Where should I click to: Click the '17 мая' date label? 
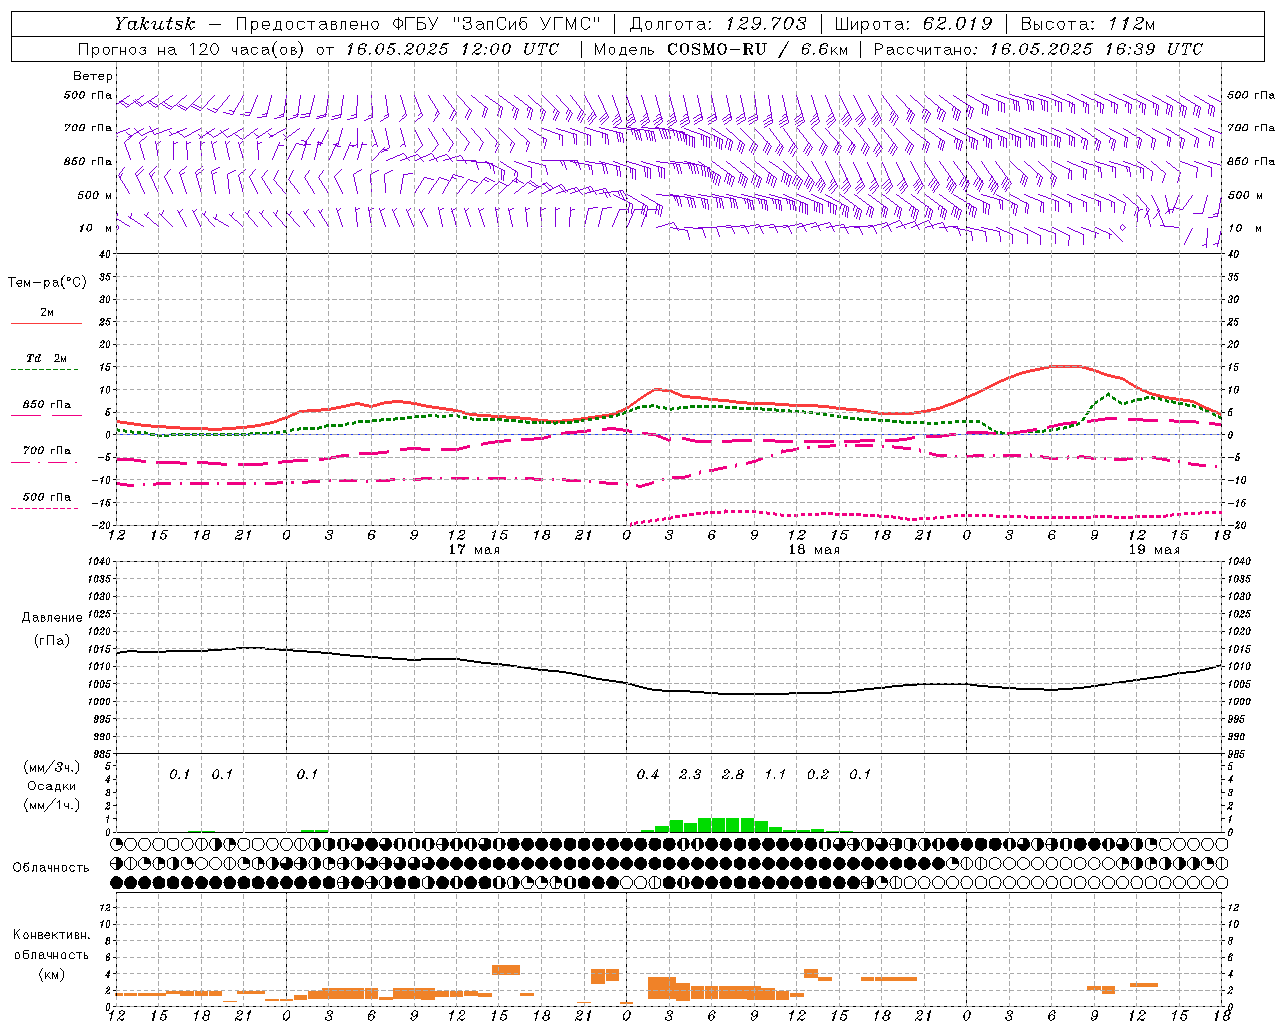click(474, 550)
